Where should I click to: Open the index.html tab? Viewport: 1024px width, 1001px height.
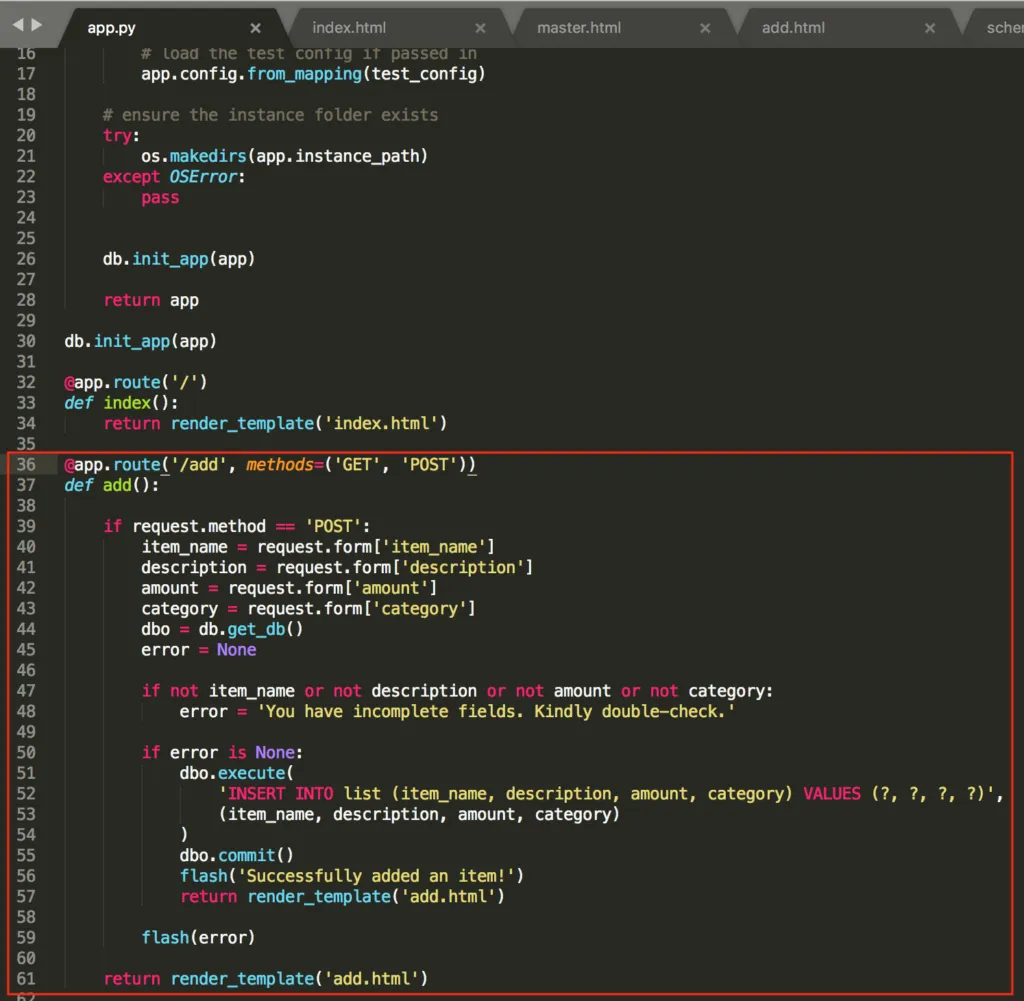(349, 28)
